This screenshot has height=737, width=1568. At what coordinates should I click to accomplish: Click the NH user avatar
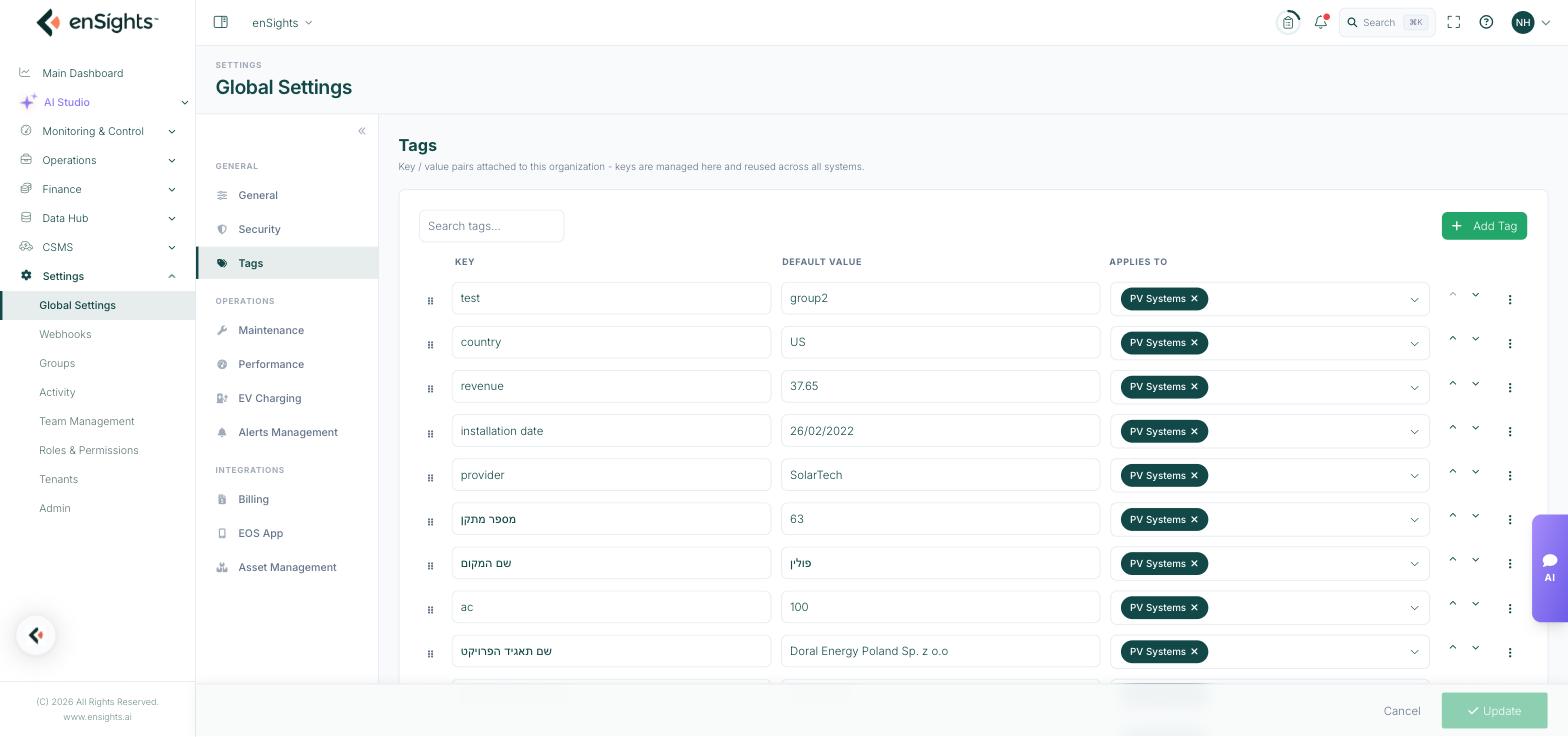pos(1523,22)
